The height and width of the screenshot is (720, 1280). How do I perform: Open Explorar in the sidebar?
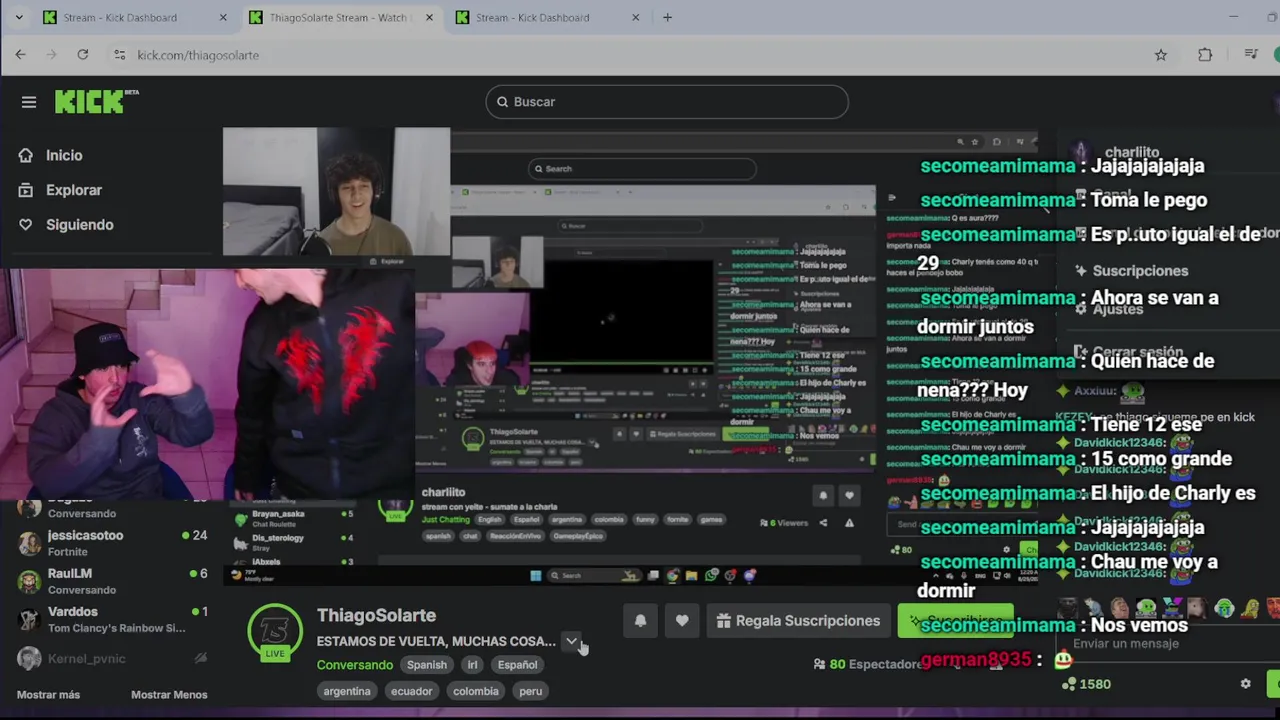(x=74, y=190)
